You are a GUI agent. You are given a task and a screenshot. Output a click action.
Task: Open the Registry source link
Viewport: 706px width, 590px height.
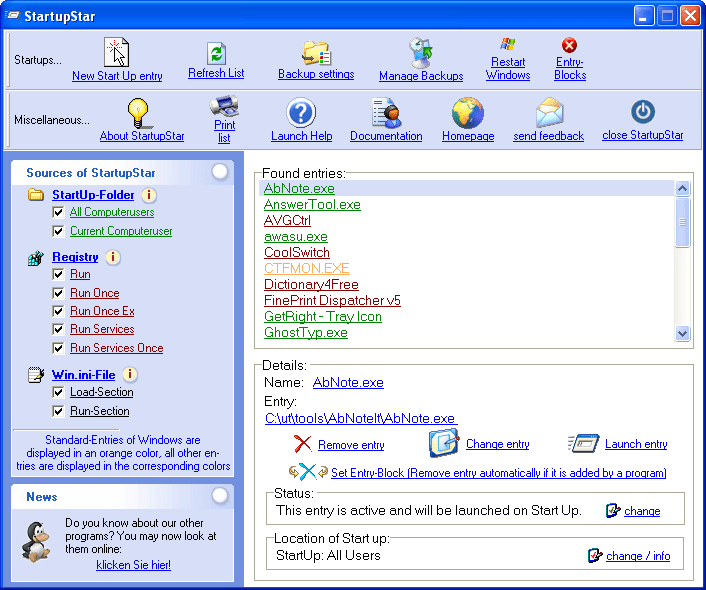tap(75, 257)
